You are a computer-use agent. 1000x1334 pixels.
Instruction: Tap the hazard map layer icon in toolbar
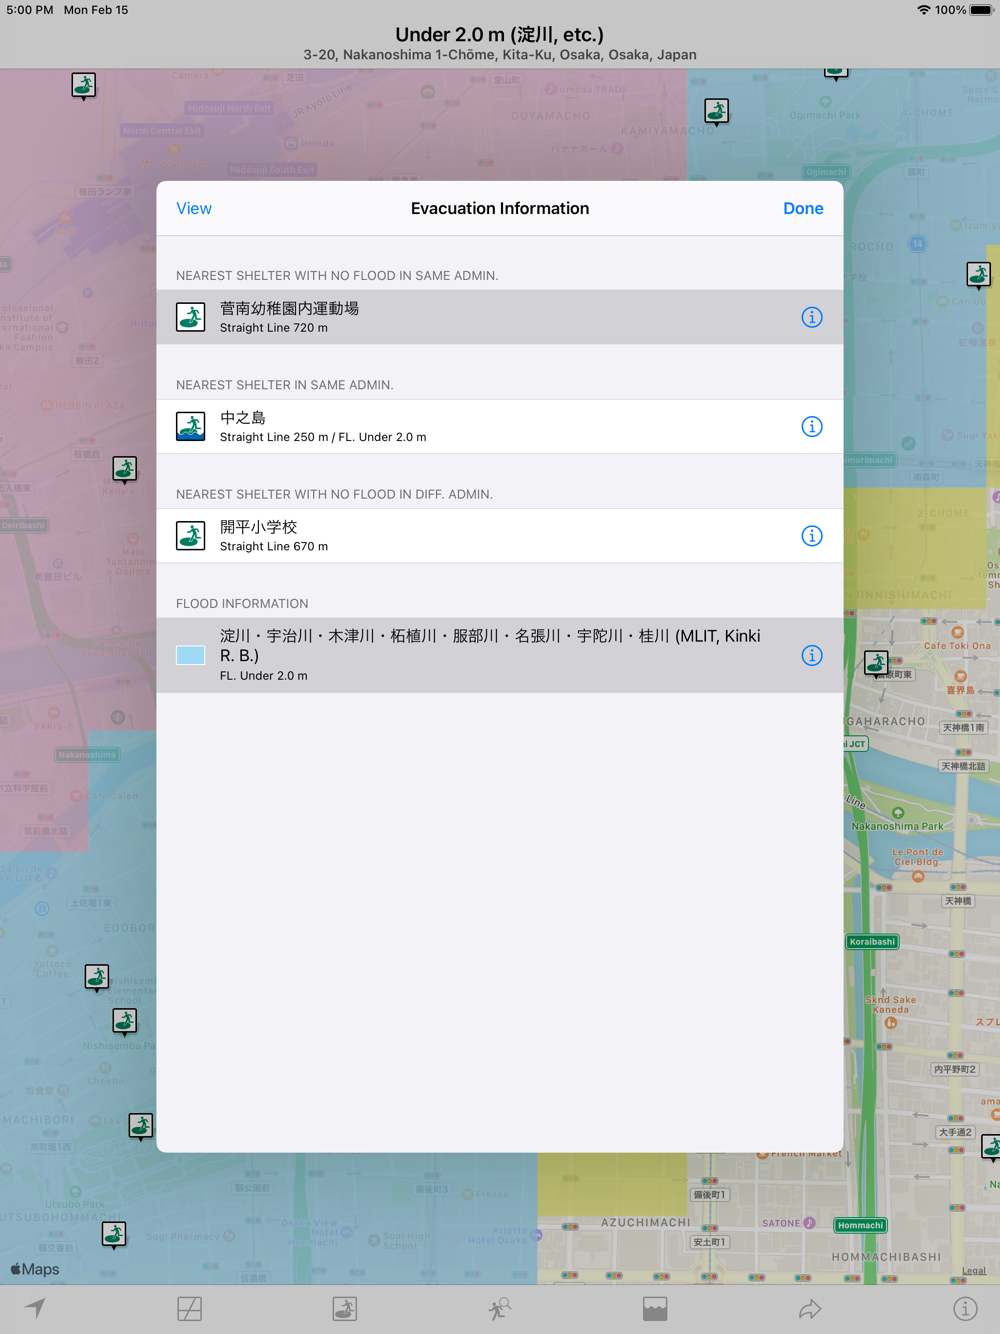point(190,1308)
